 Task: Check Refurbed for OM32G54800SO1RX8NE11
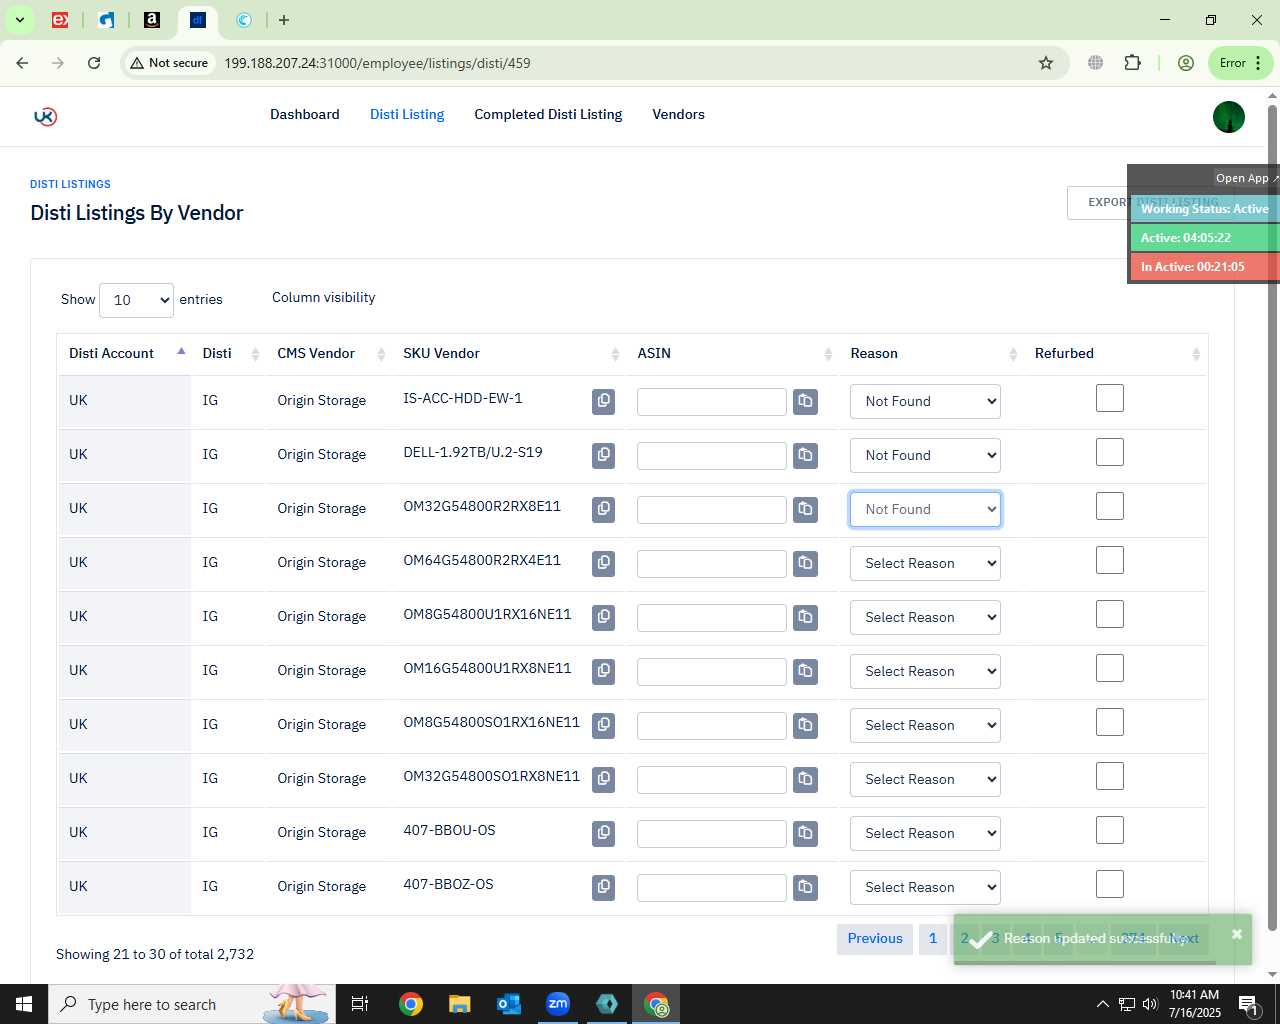pos(1109,776)
